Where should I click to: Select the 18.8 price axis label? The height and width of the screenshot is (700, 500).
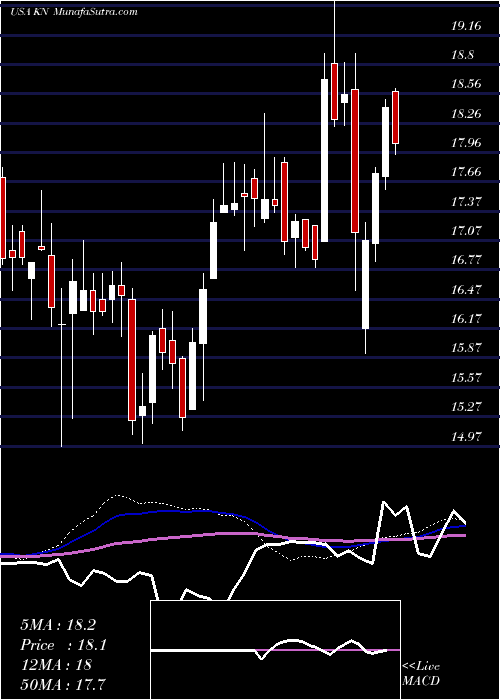coord(462,56)
